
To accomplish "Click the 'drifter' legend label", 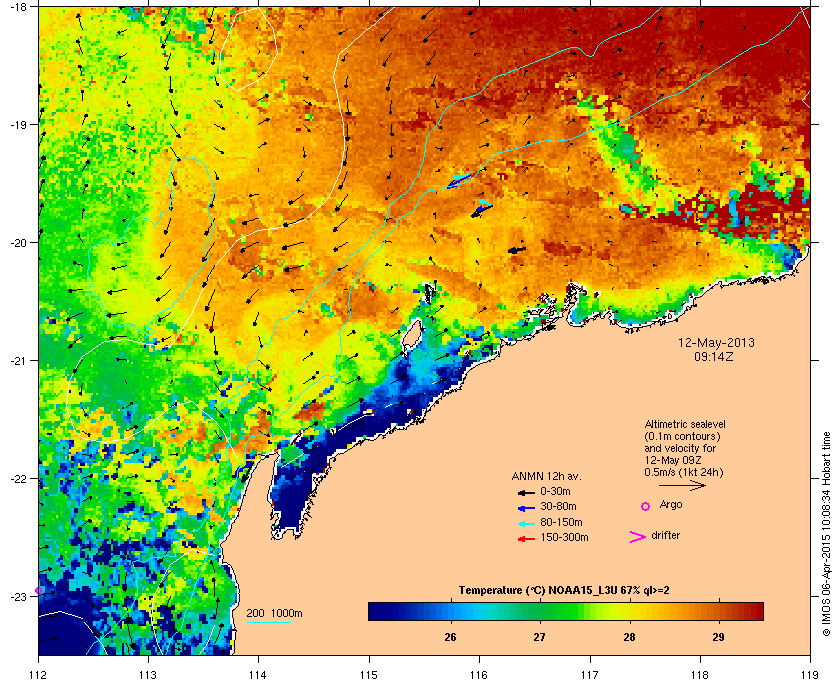I will click(x=665, y=535).
